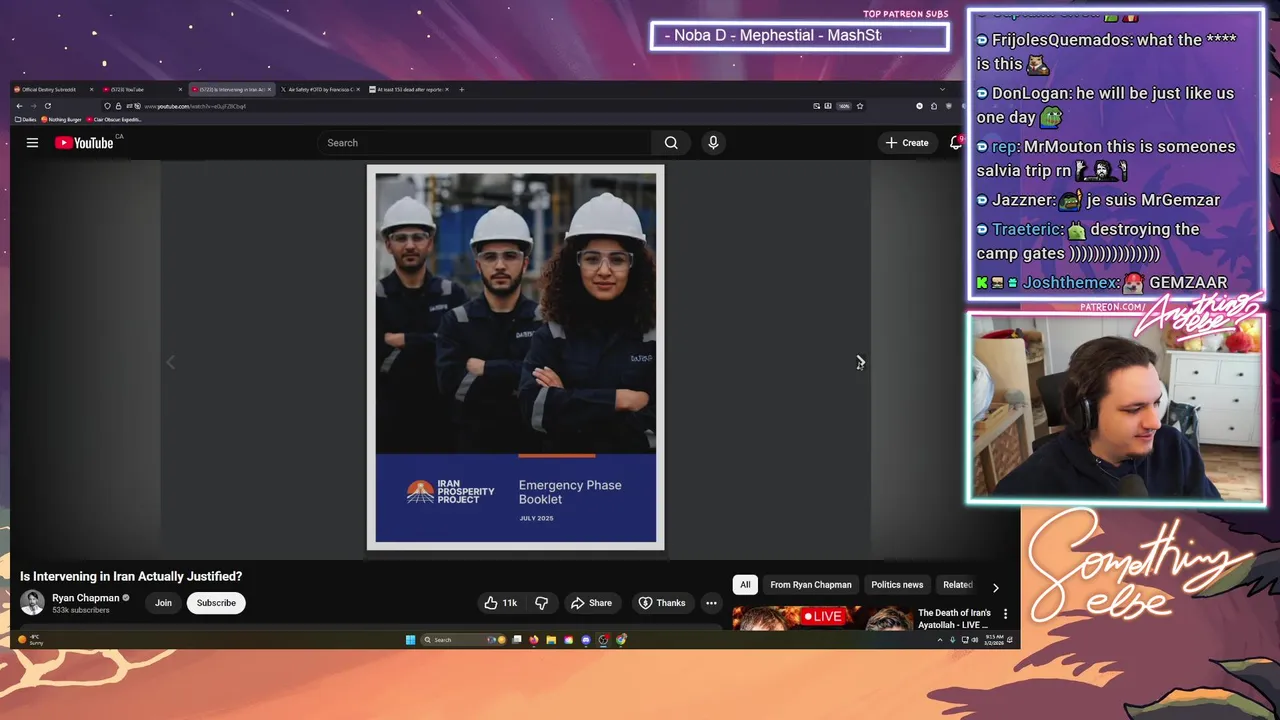Open the Dailies bookmark folder
Screen dimensions: 1280x720
[26, 120]
